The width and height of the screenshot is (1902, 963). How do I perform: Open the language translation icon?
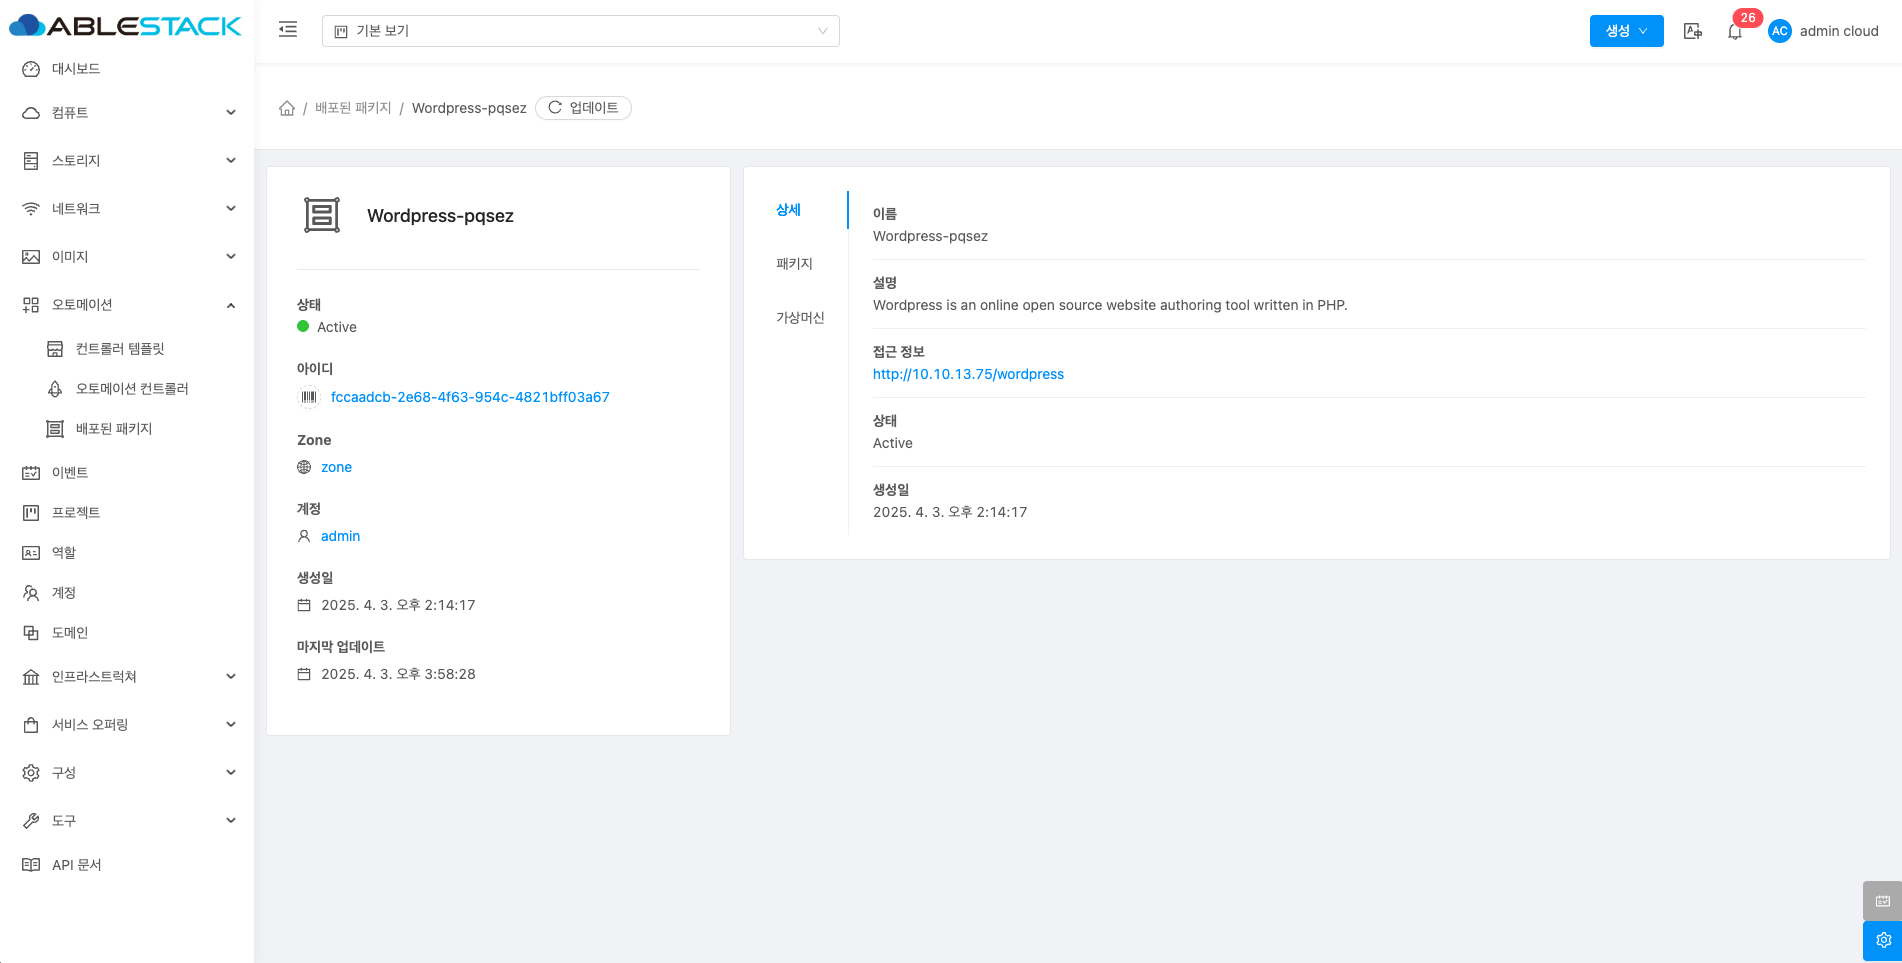click(1692, 31)
